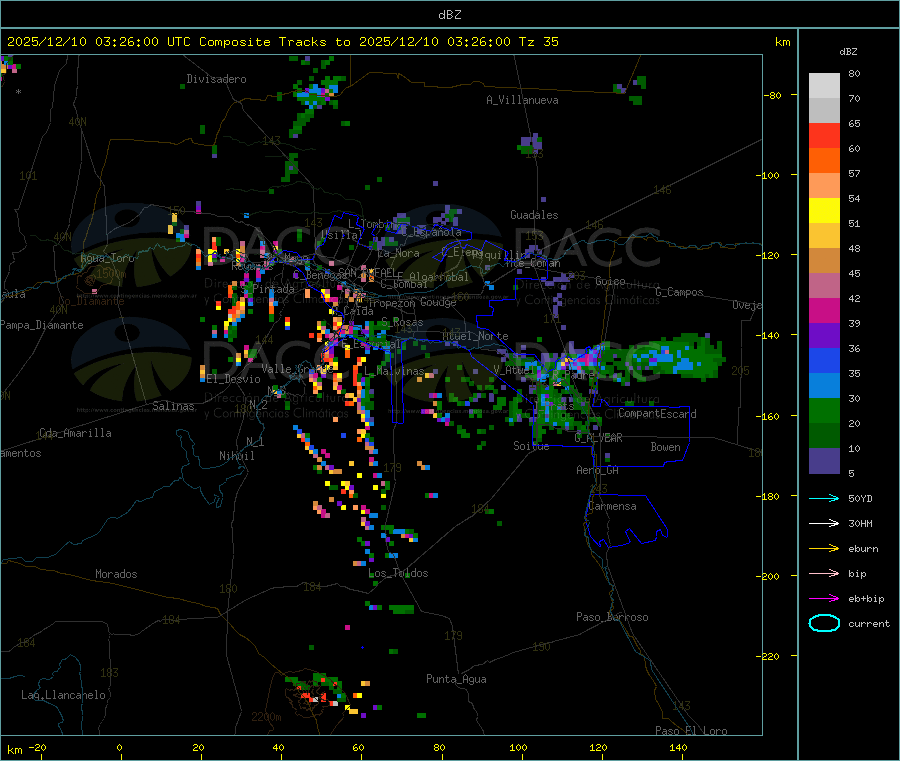Screen dimensions: 900x761
Task: Click the Nihuil location label
Action: (236, 456)
